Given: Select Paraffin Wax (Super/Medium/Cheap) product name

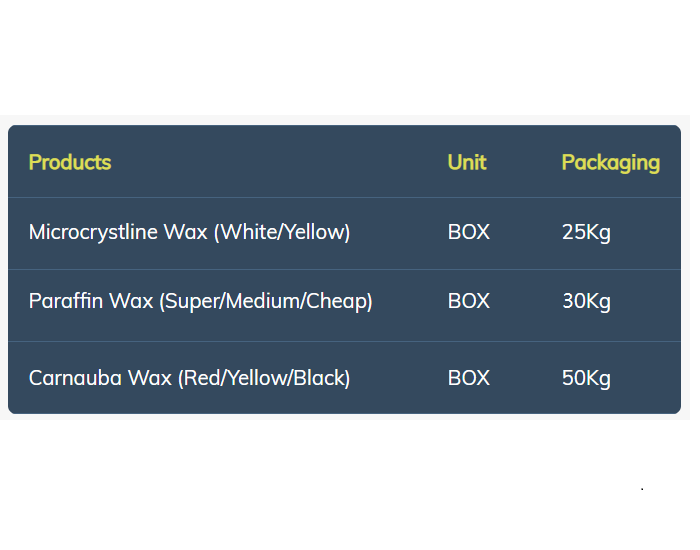Looking at the screenshot, I should tap(200, 301).
